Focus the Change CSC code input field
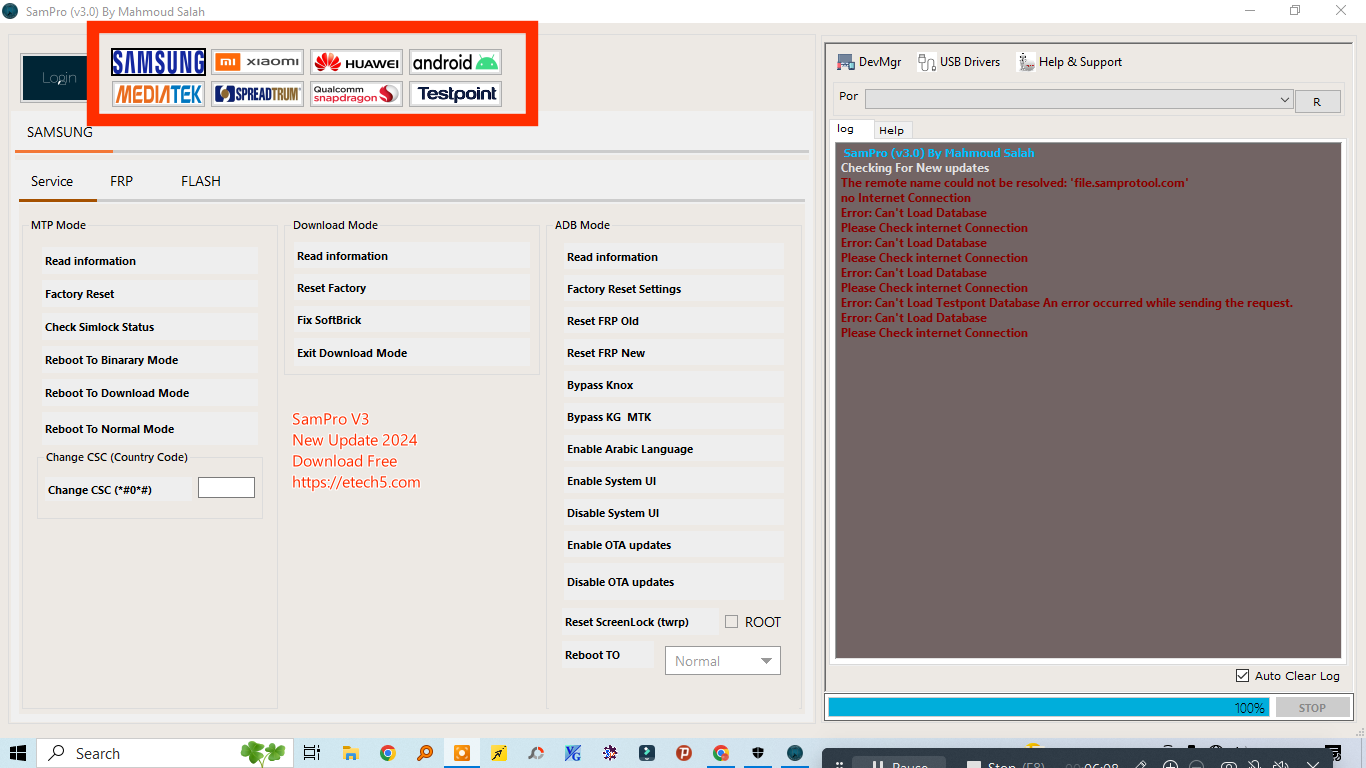The height and width of the screenshot is (768, 1366). point(226,487)
